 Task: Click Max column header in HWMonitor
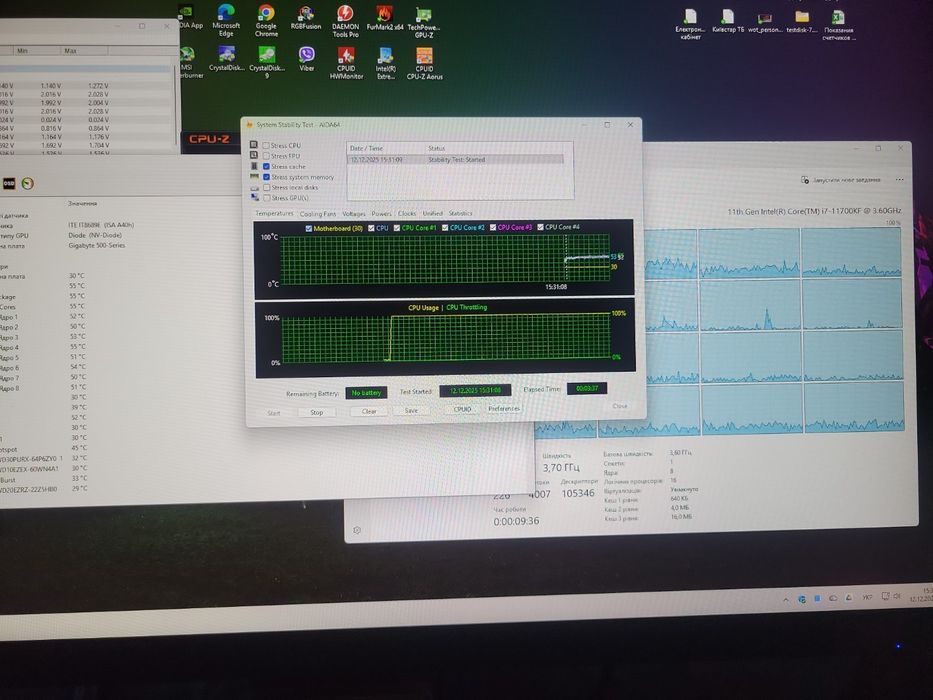click(84, 51)
